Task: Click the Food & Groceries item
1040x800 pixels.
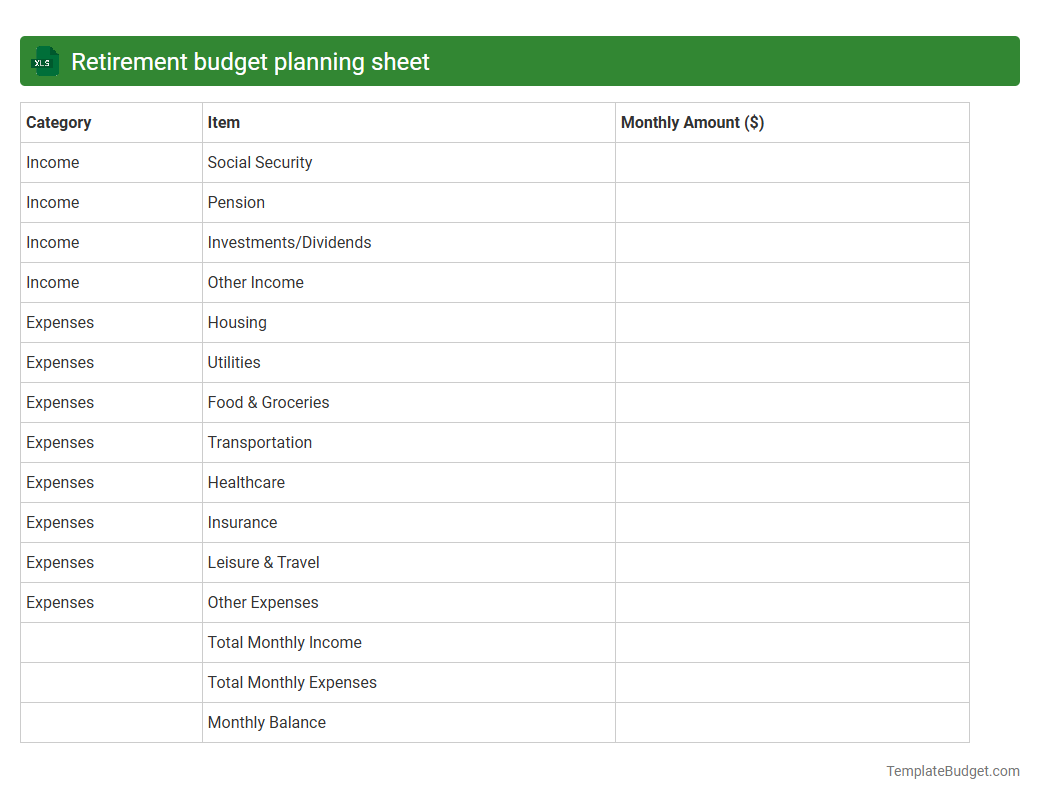Action: pyautogui.click(x=268, y=402)
